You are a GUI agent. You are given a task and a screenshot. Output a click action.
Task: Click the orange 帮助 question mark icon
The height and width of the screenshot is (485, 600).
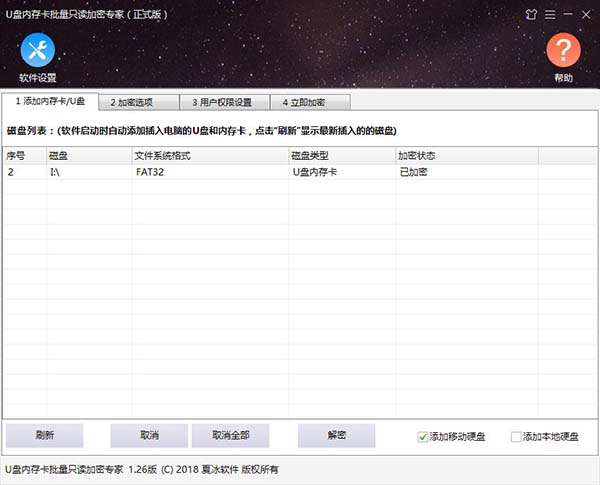click(x=563, y=50)
